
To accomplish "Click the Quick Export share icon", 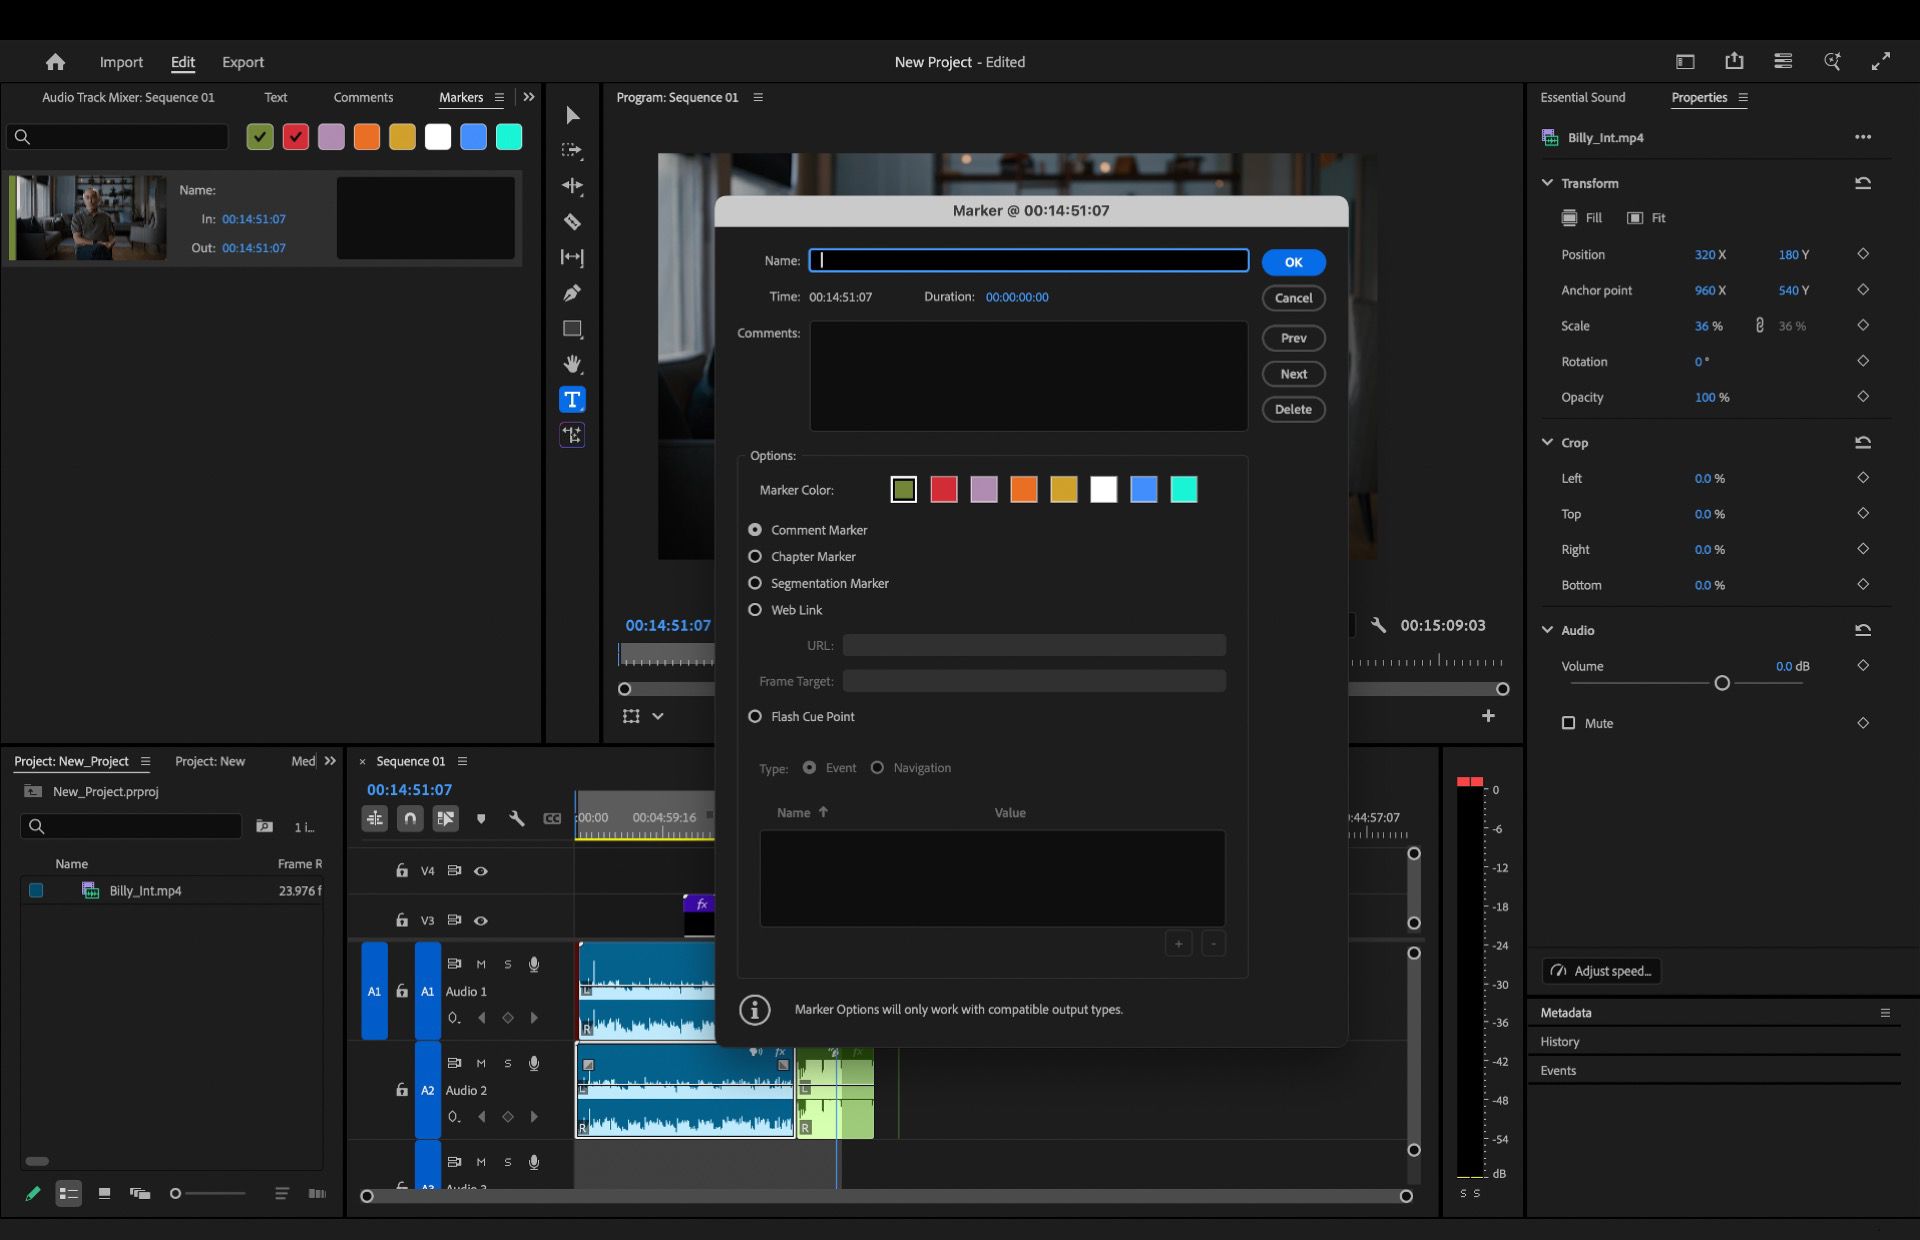I will click(x=1734, y=62).
